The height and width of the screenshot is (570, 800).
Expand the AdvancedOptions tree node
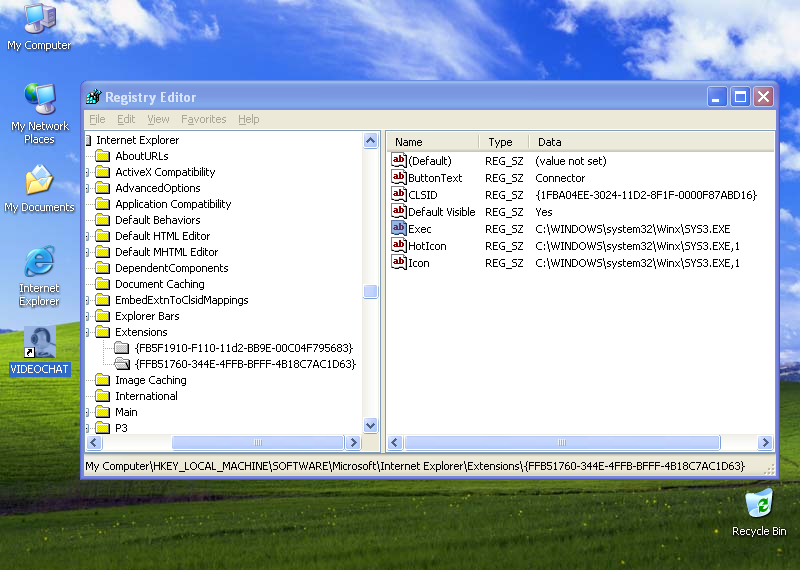pyautogui.click(x=88, y=188)
